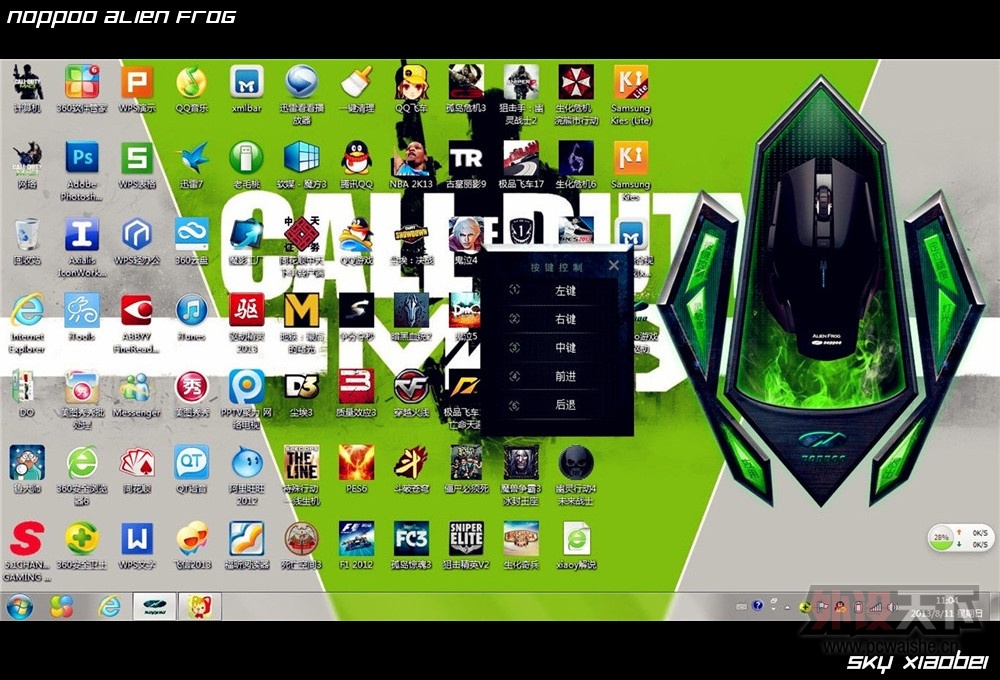Screen dimensions: 1000x680
Task: Open 穿越火线 CF game icon
Action: pyautogui.click(x=411, y=386)
